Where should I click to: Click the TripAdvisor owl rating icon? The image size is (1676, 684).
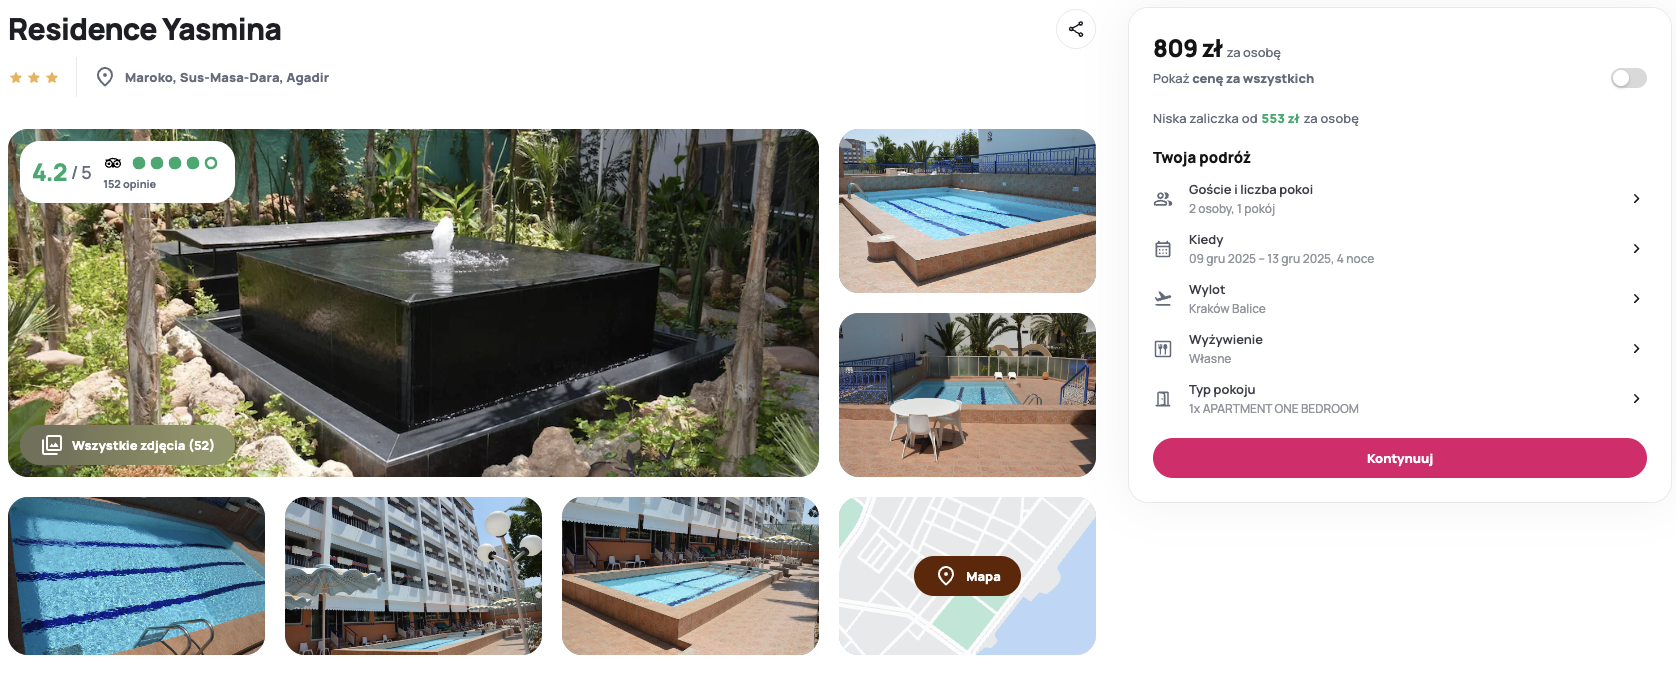pos(113,163)
